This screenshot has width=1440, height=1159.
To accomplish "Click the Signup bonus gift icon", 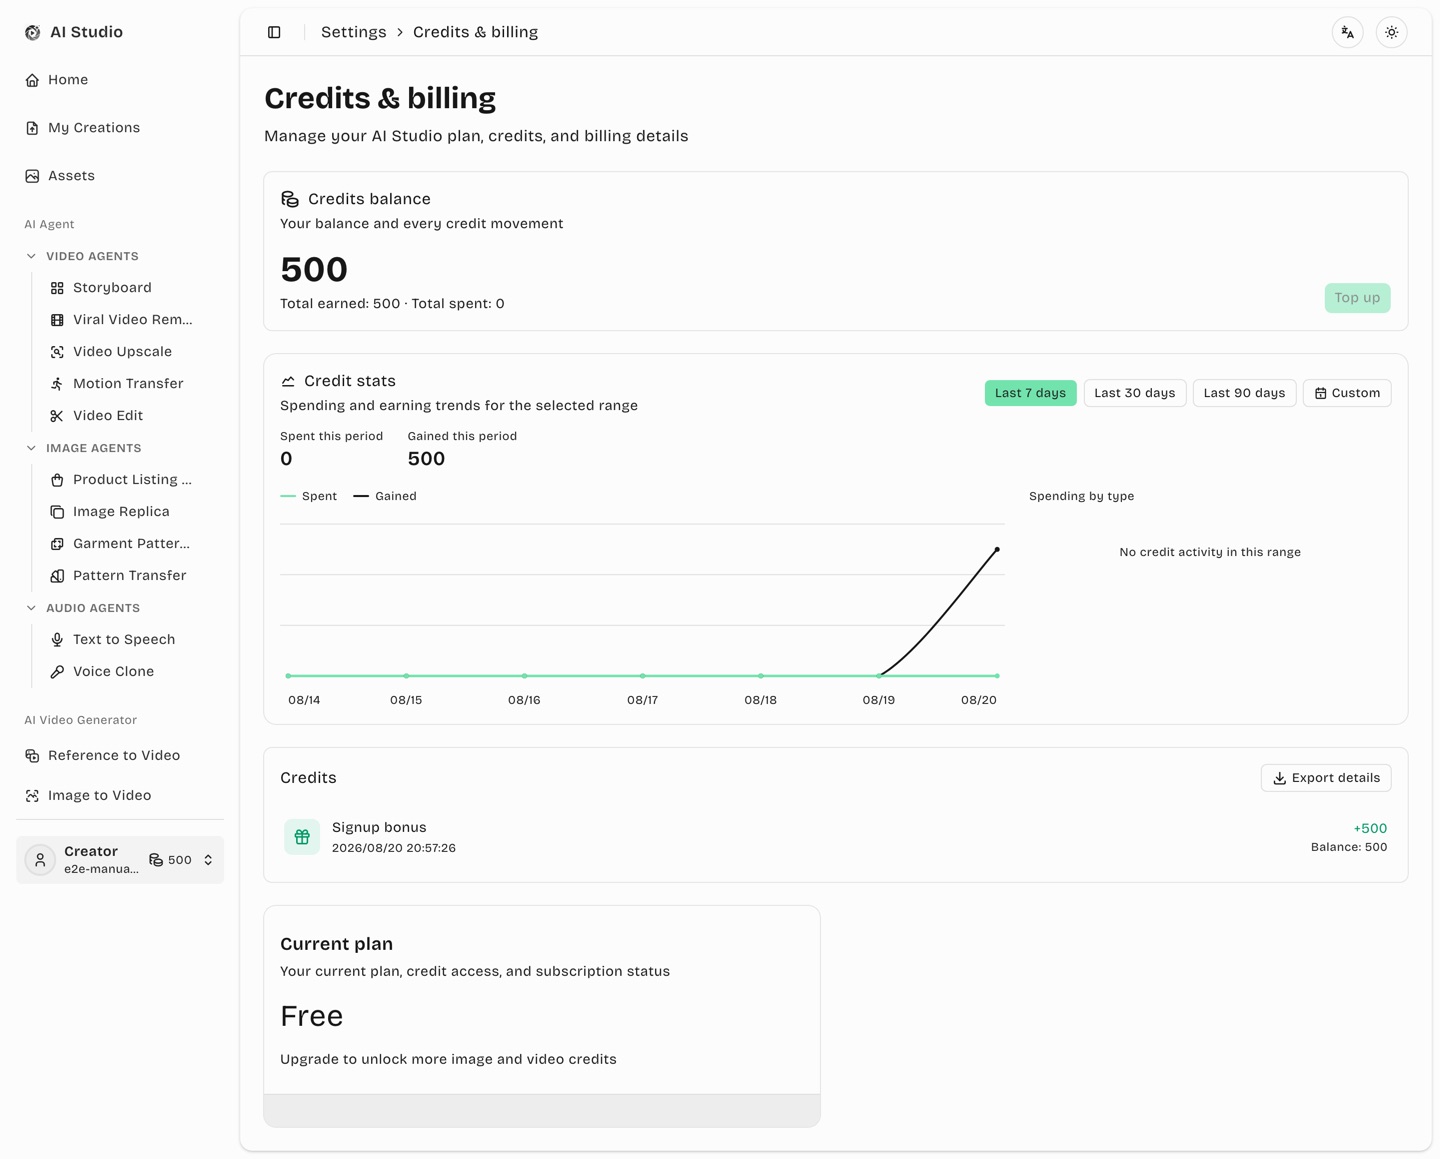I will coord(302,837).
